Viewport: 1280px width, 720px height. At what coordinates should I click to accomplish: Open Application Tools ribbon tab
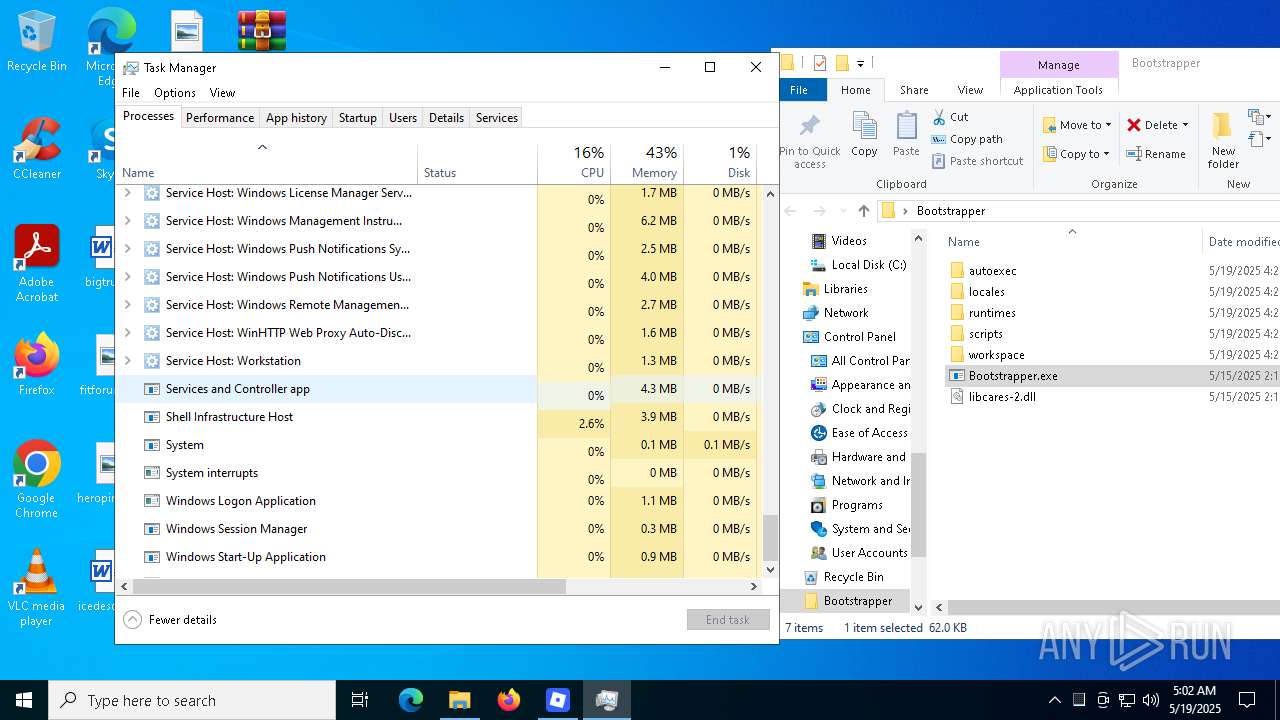coord(1058,90)
